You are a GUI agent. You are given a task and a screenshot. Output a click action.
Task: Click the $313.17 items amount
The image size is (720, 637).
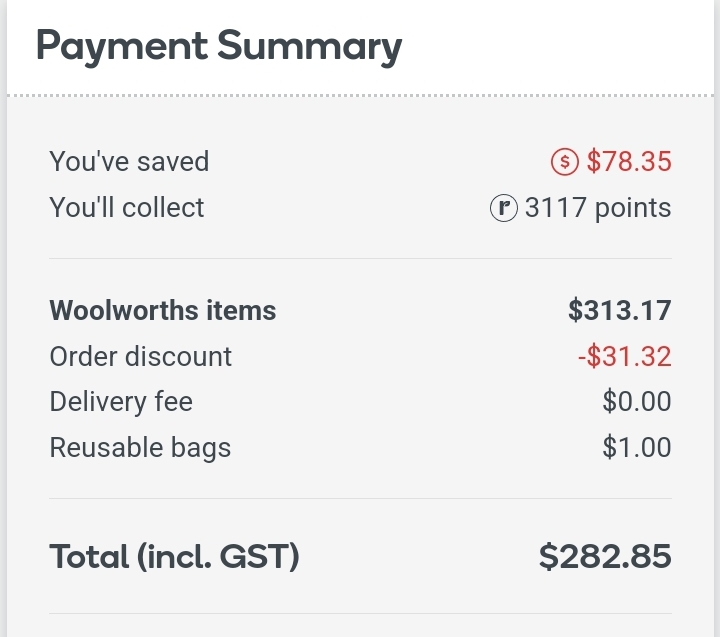point(620,310)
